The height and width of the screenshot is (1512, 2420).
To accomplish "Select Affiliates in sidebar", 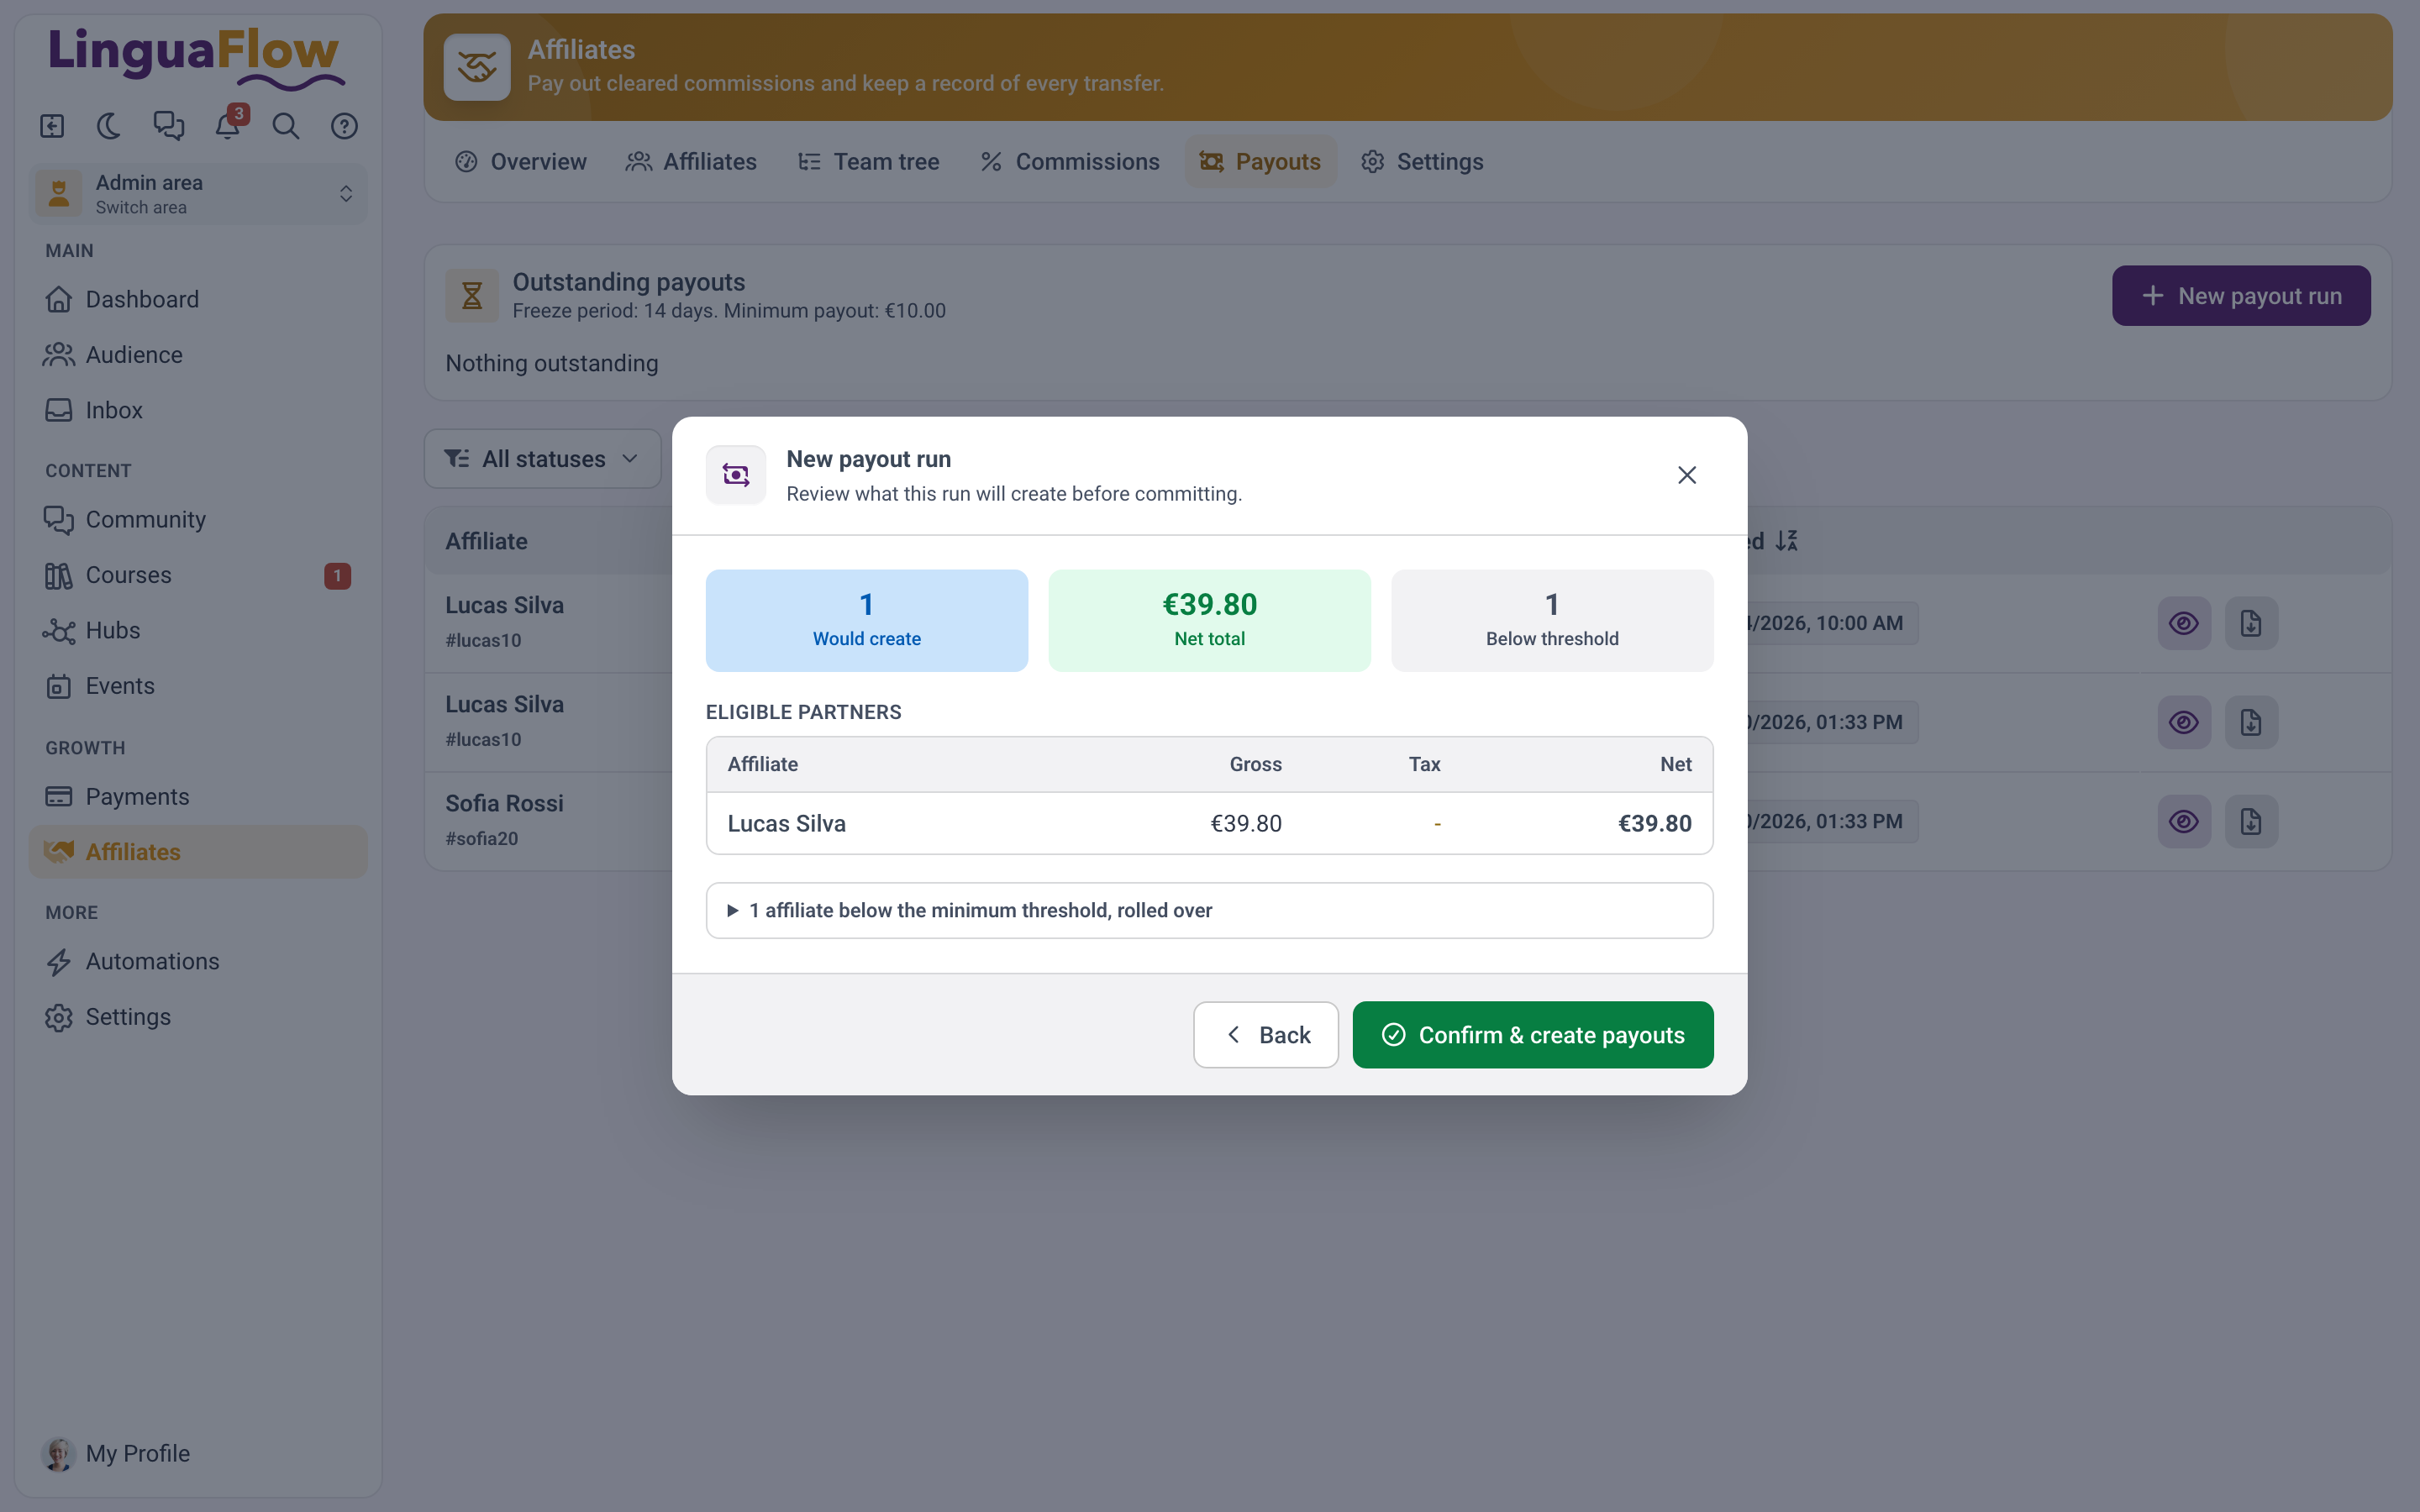I will (x=198, y=852).
